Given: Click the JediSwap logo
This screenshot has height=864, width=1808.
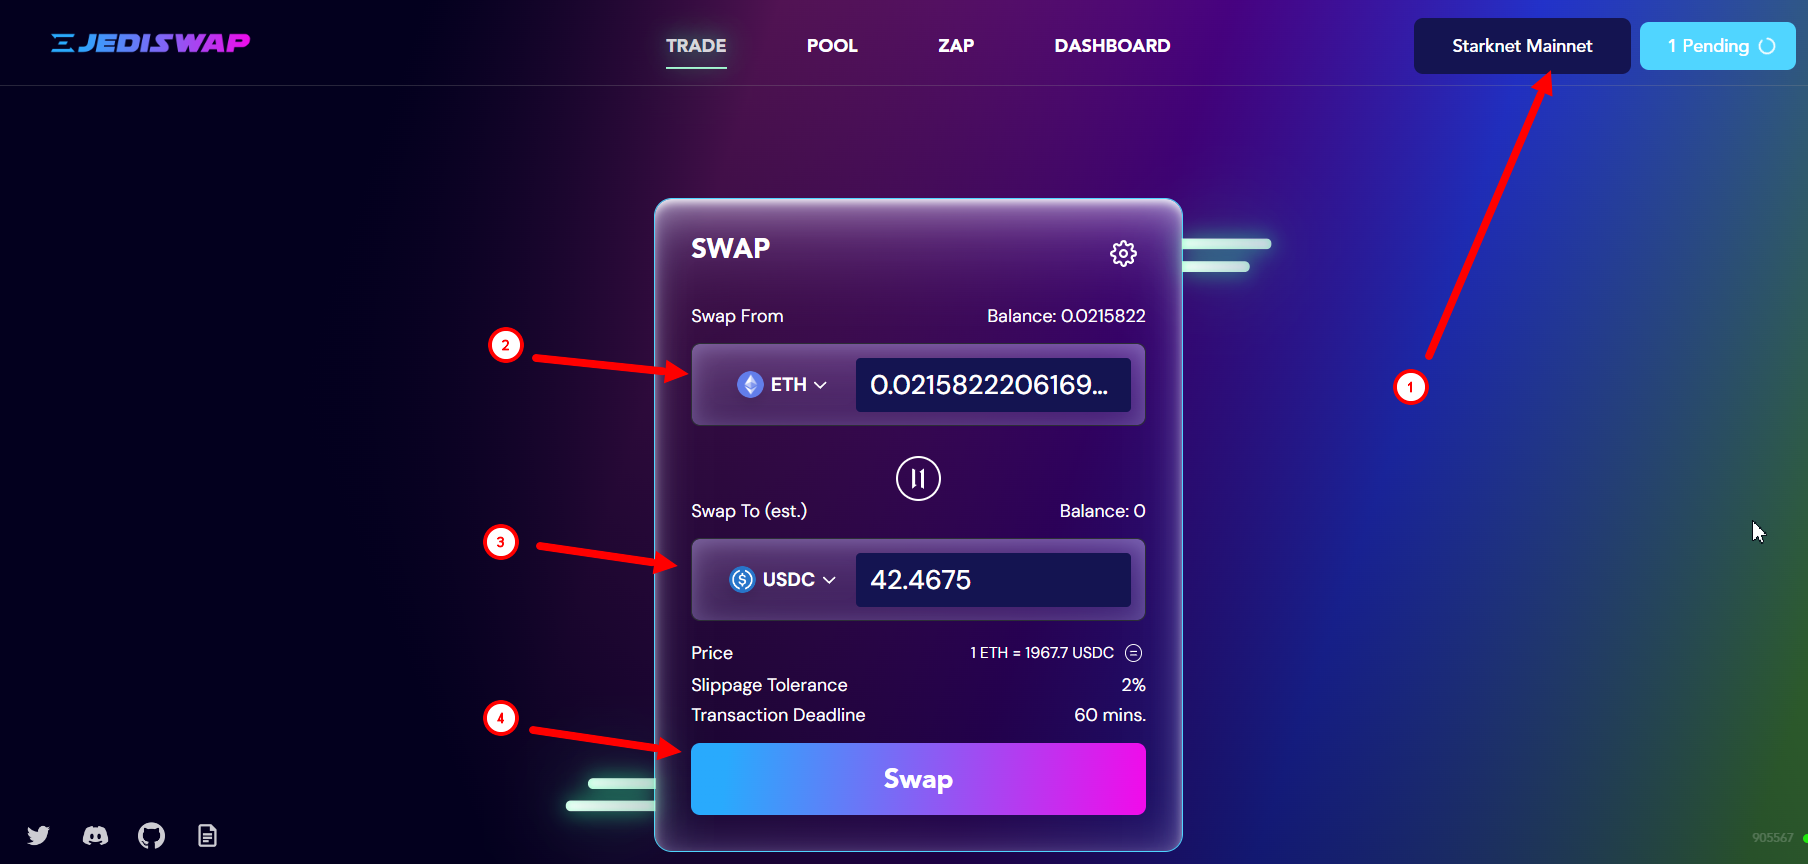Looking at the screenshot, I should pos(150,43).
